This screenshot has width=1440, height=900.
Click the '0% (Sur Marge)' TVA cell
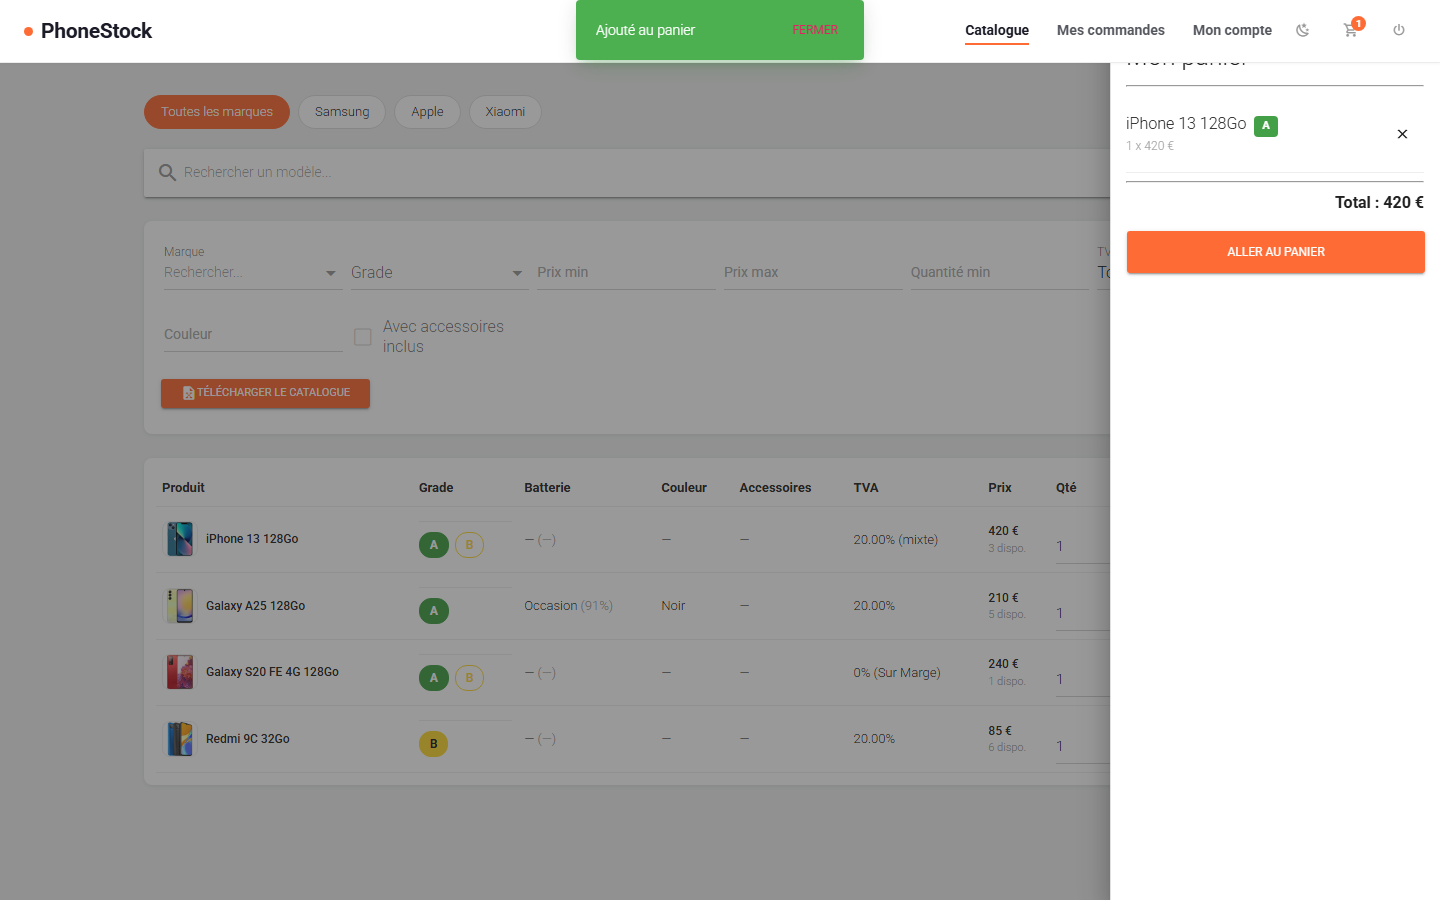click(897, 673)
